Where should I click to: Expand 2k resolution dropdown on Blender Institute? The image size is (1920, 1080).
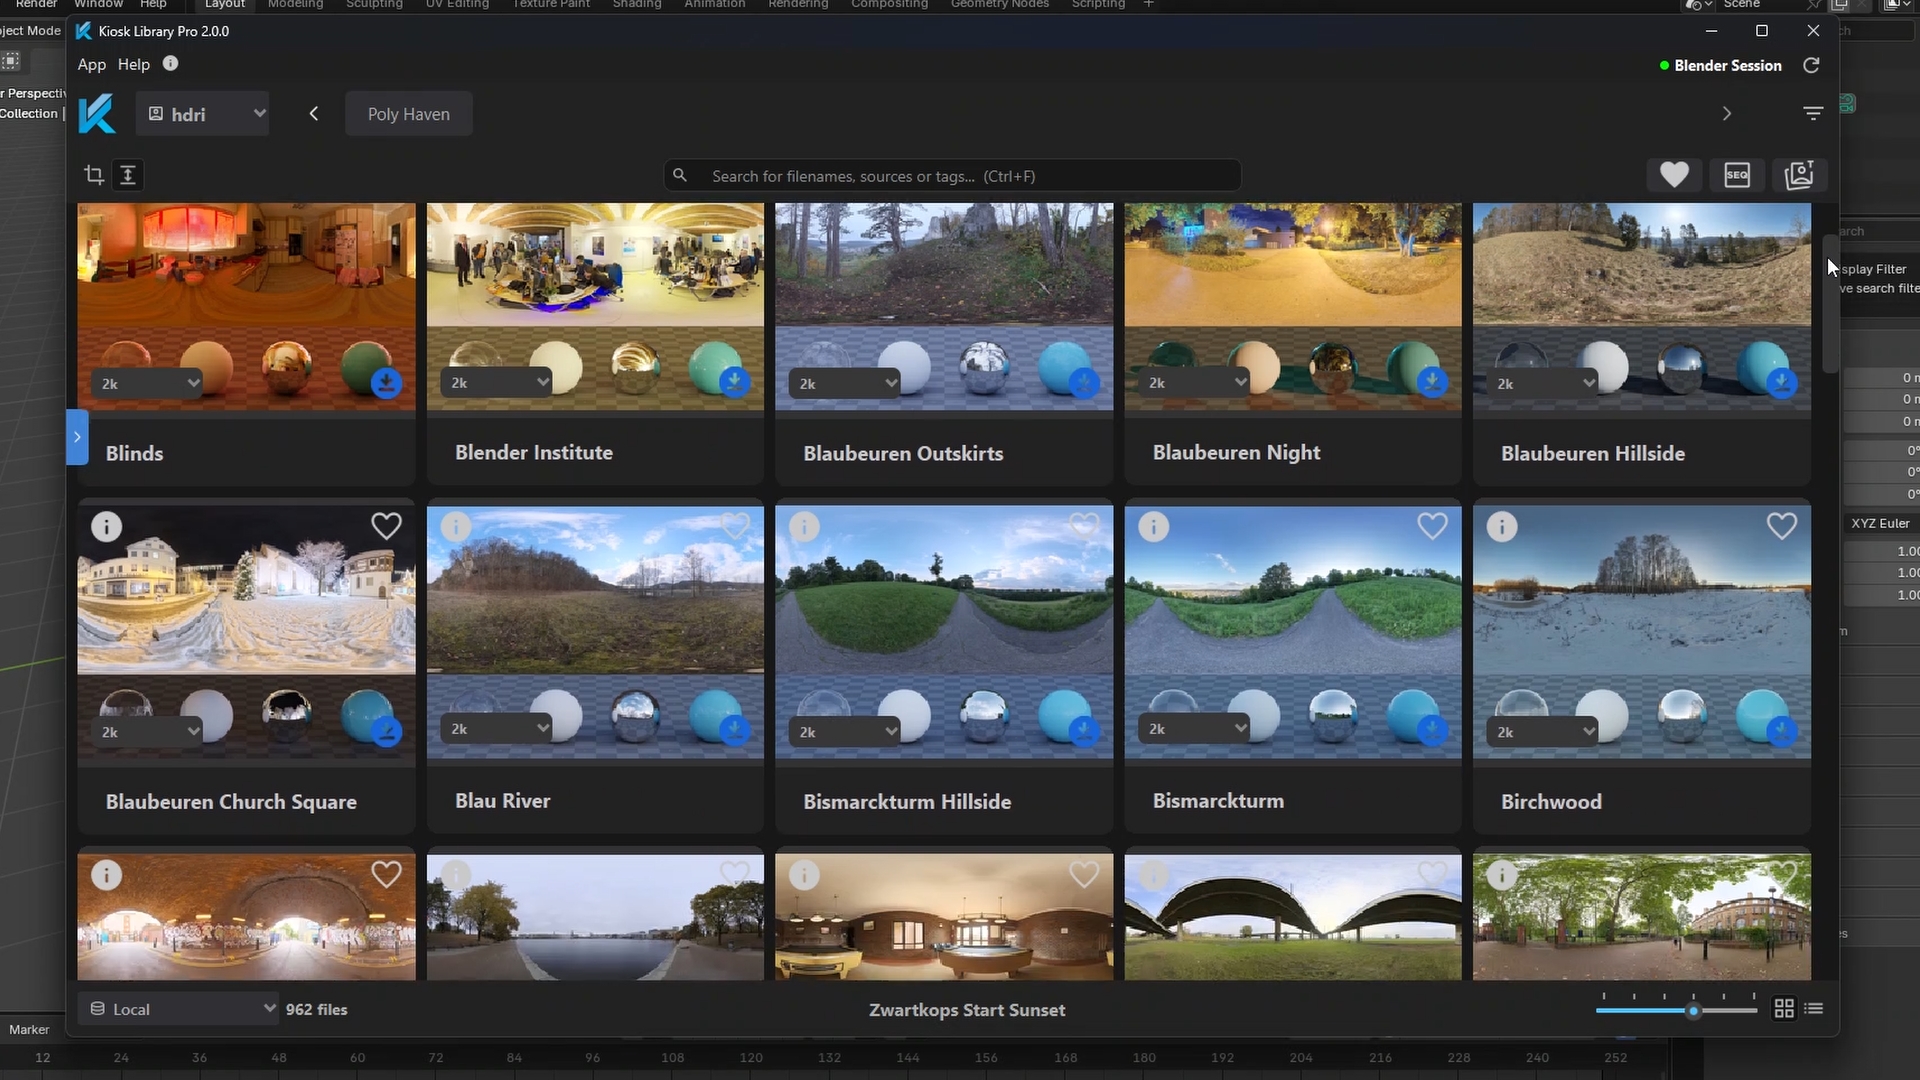[497, 382]
